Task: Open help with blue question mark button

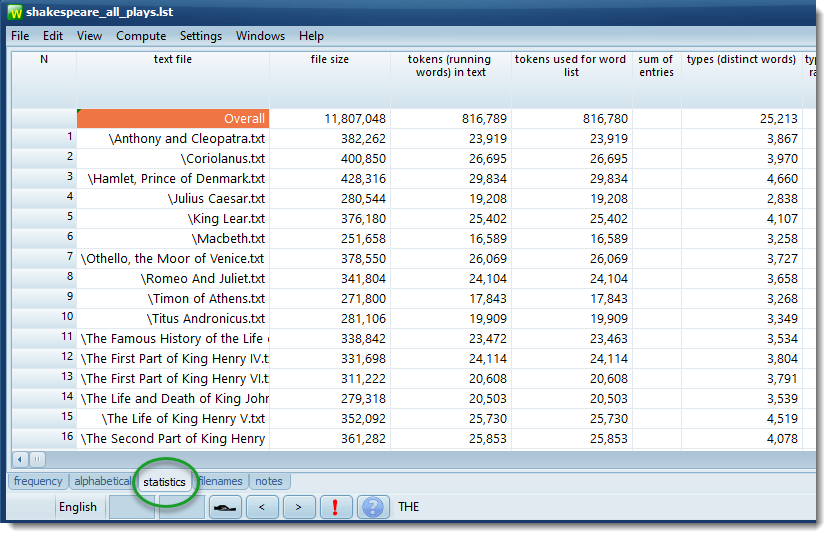Action: point(373,507)
